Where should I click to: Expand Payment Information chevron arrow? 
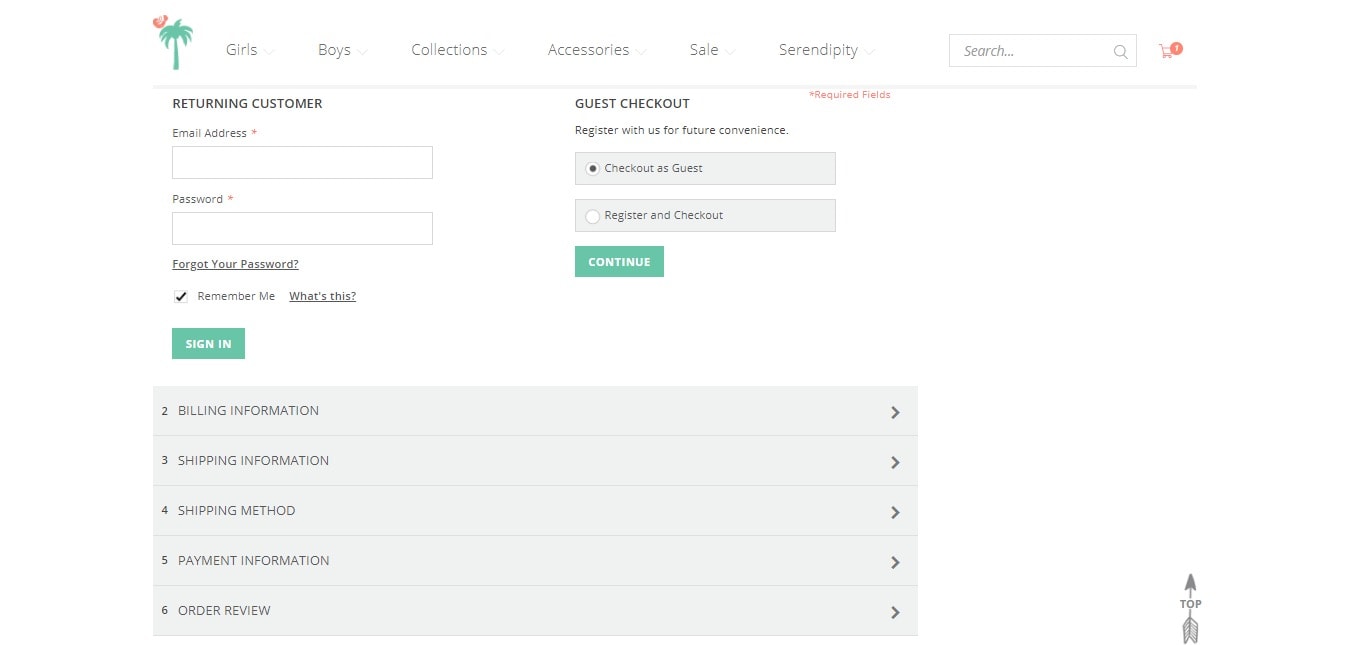point(895,562)
